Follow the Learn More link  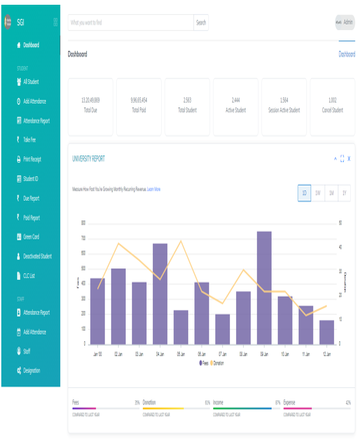pyautogui.click(x=154, y=189)
